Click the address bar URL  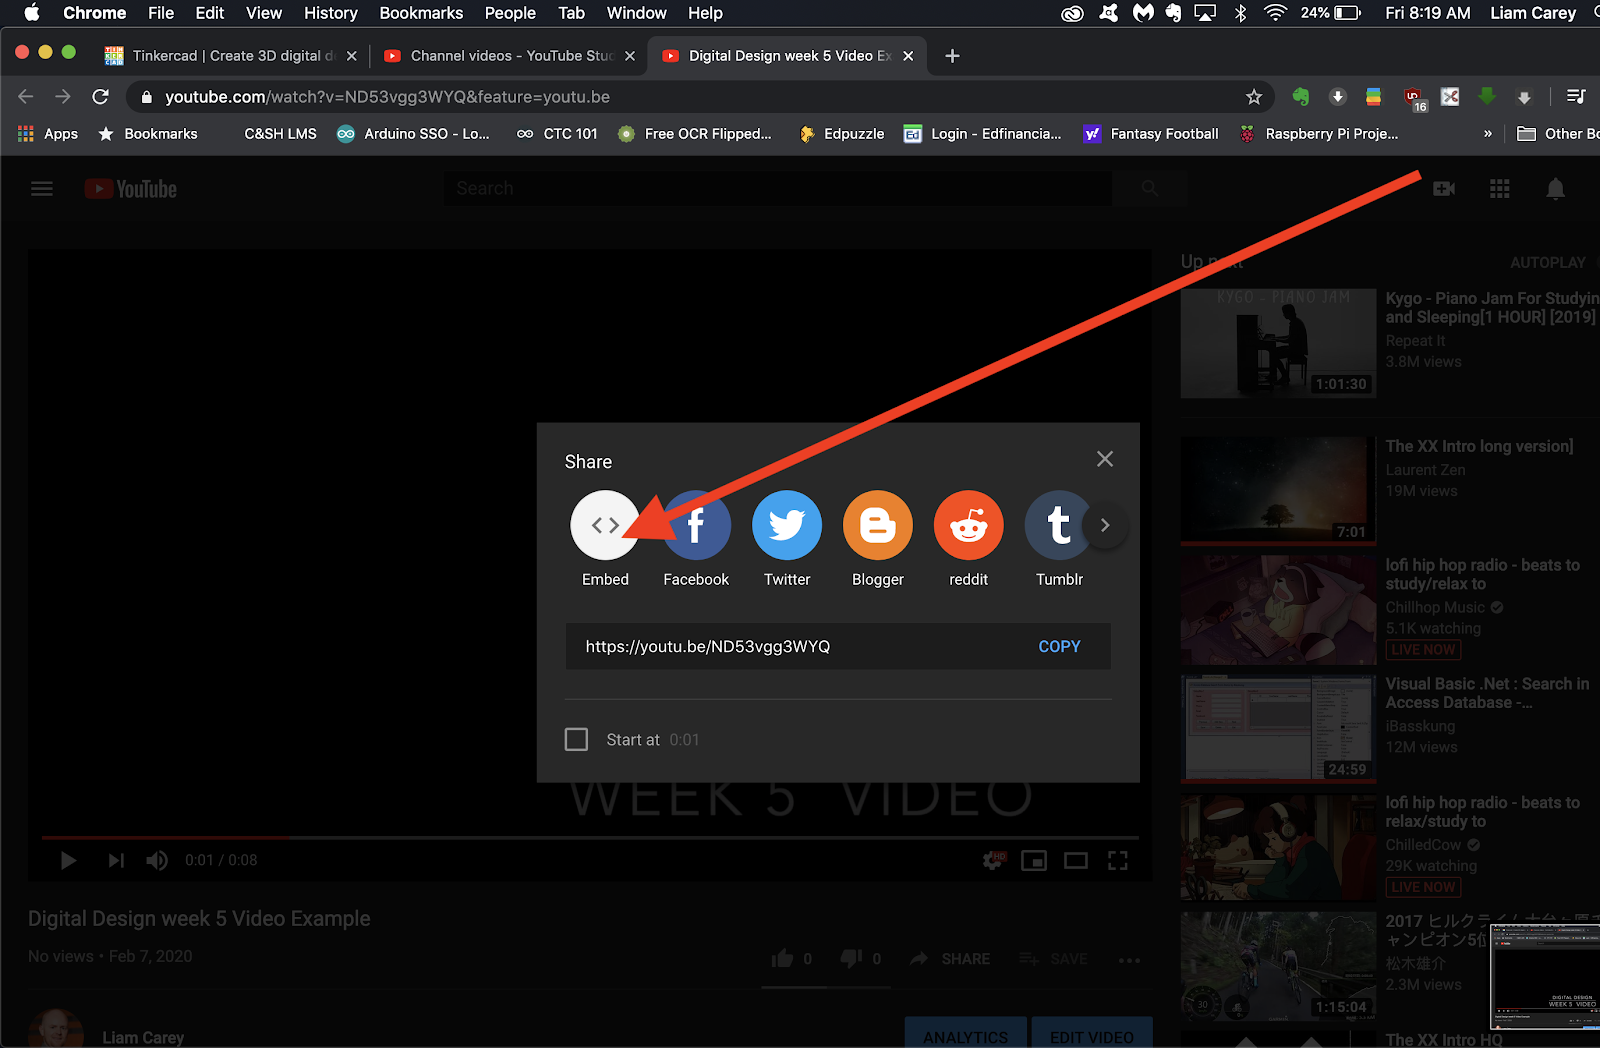388,97
